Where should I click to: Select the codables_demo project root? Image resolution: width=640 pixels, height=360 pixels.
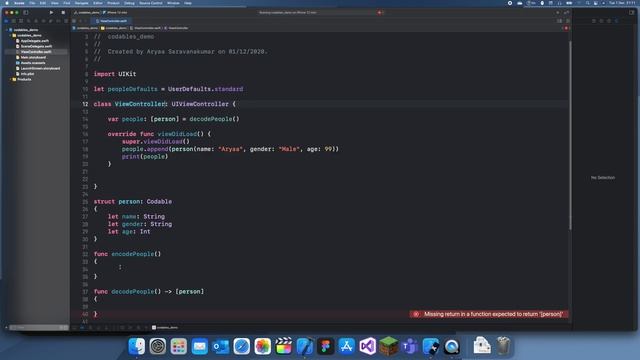click(x=26, y=30)
